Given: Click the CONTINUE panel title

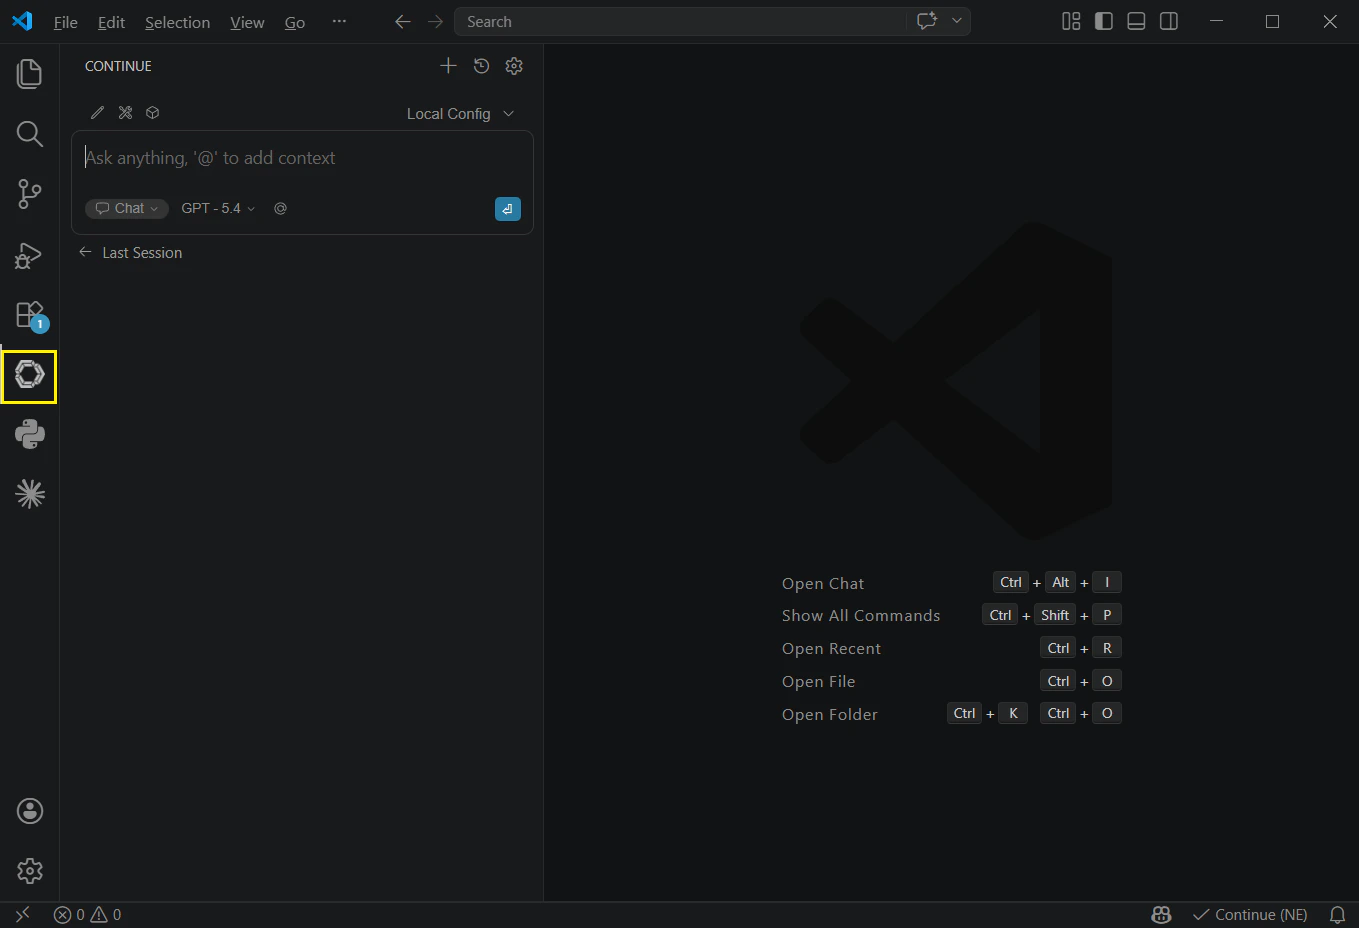Looking at the screenshot, I should [118, 66].
